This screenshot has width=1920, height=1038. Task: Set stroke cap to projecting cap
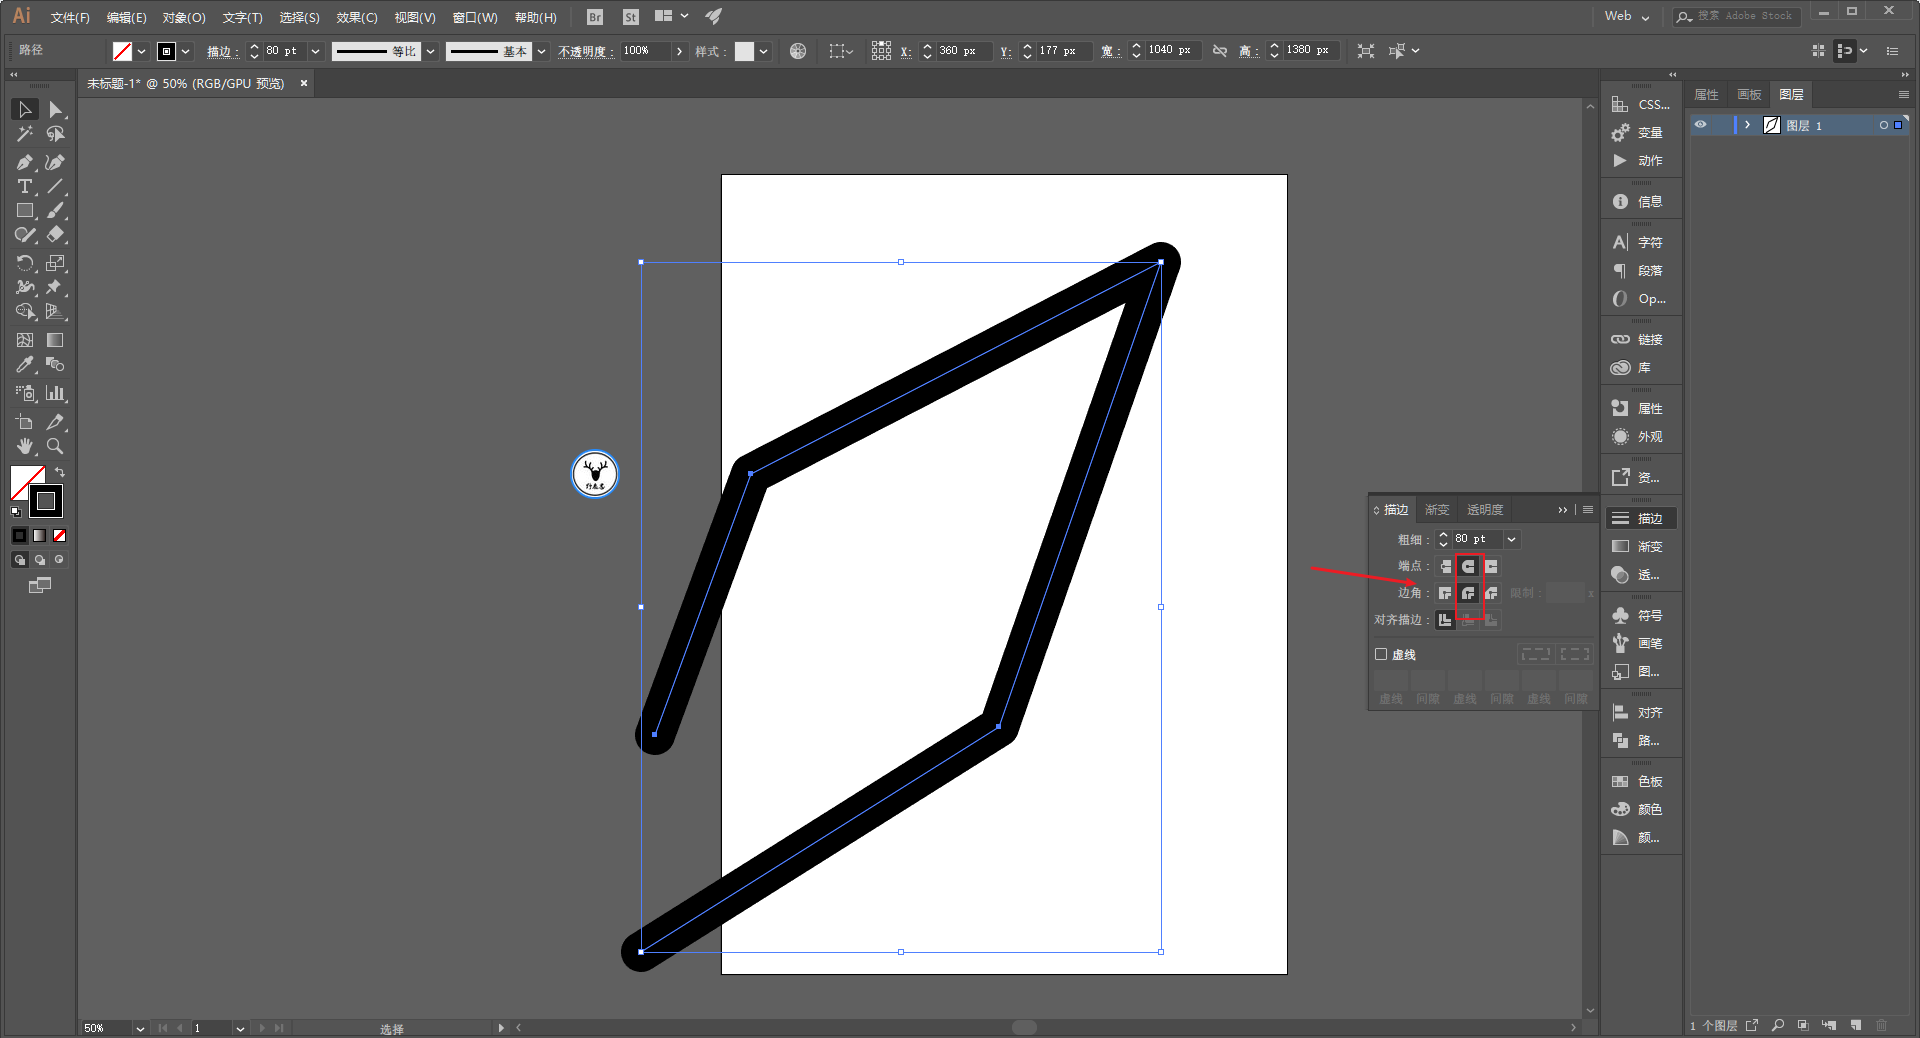tap(1491, 567)
